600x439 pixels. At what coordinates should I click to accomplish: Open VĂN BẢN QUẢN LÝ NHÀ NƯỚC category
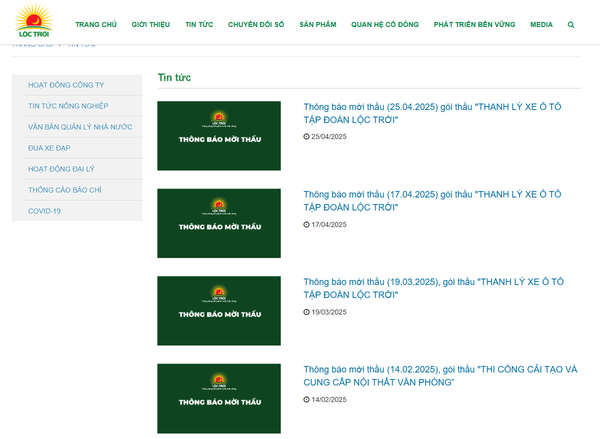point(79,127)
